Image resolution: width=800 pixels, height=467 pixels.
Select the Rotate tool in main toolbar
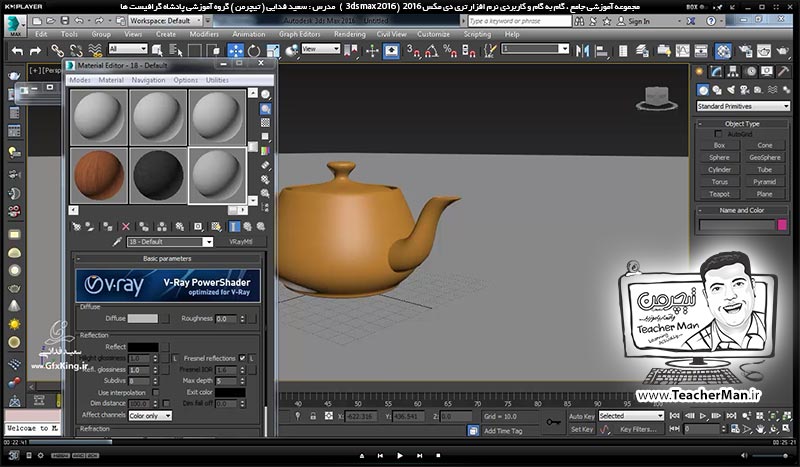point(254,51)
